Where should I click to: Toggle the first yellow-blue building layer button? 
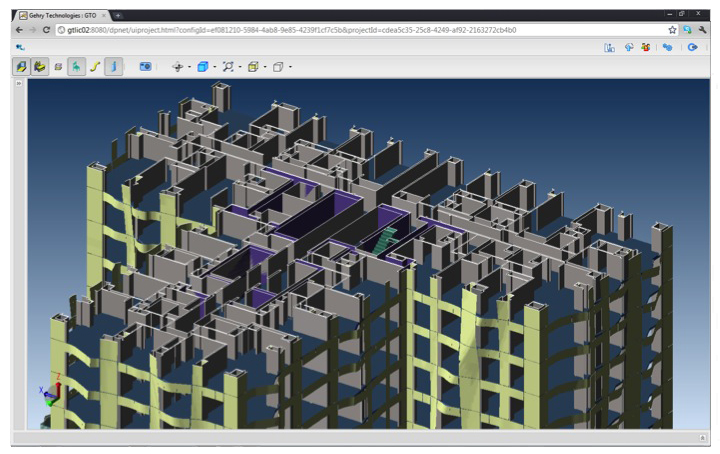tap(21, 67)
